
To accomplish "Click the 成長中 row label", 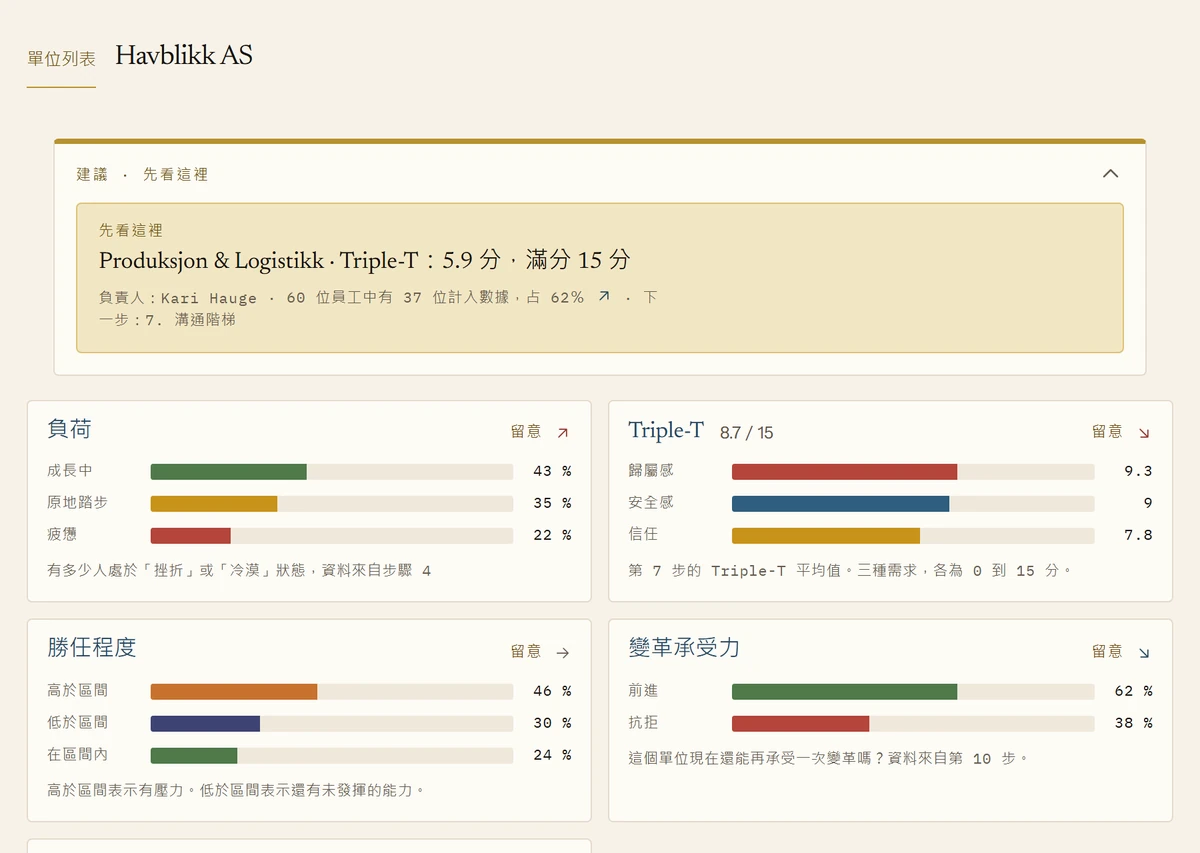I will point(70,471).
